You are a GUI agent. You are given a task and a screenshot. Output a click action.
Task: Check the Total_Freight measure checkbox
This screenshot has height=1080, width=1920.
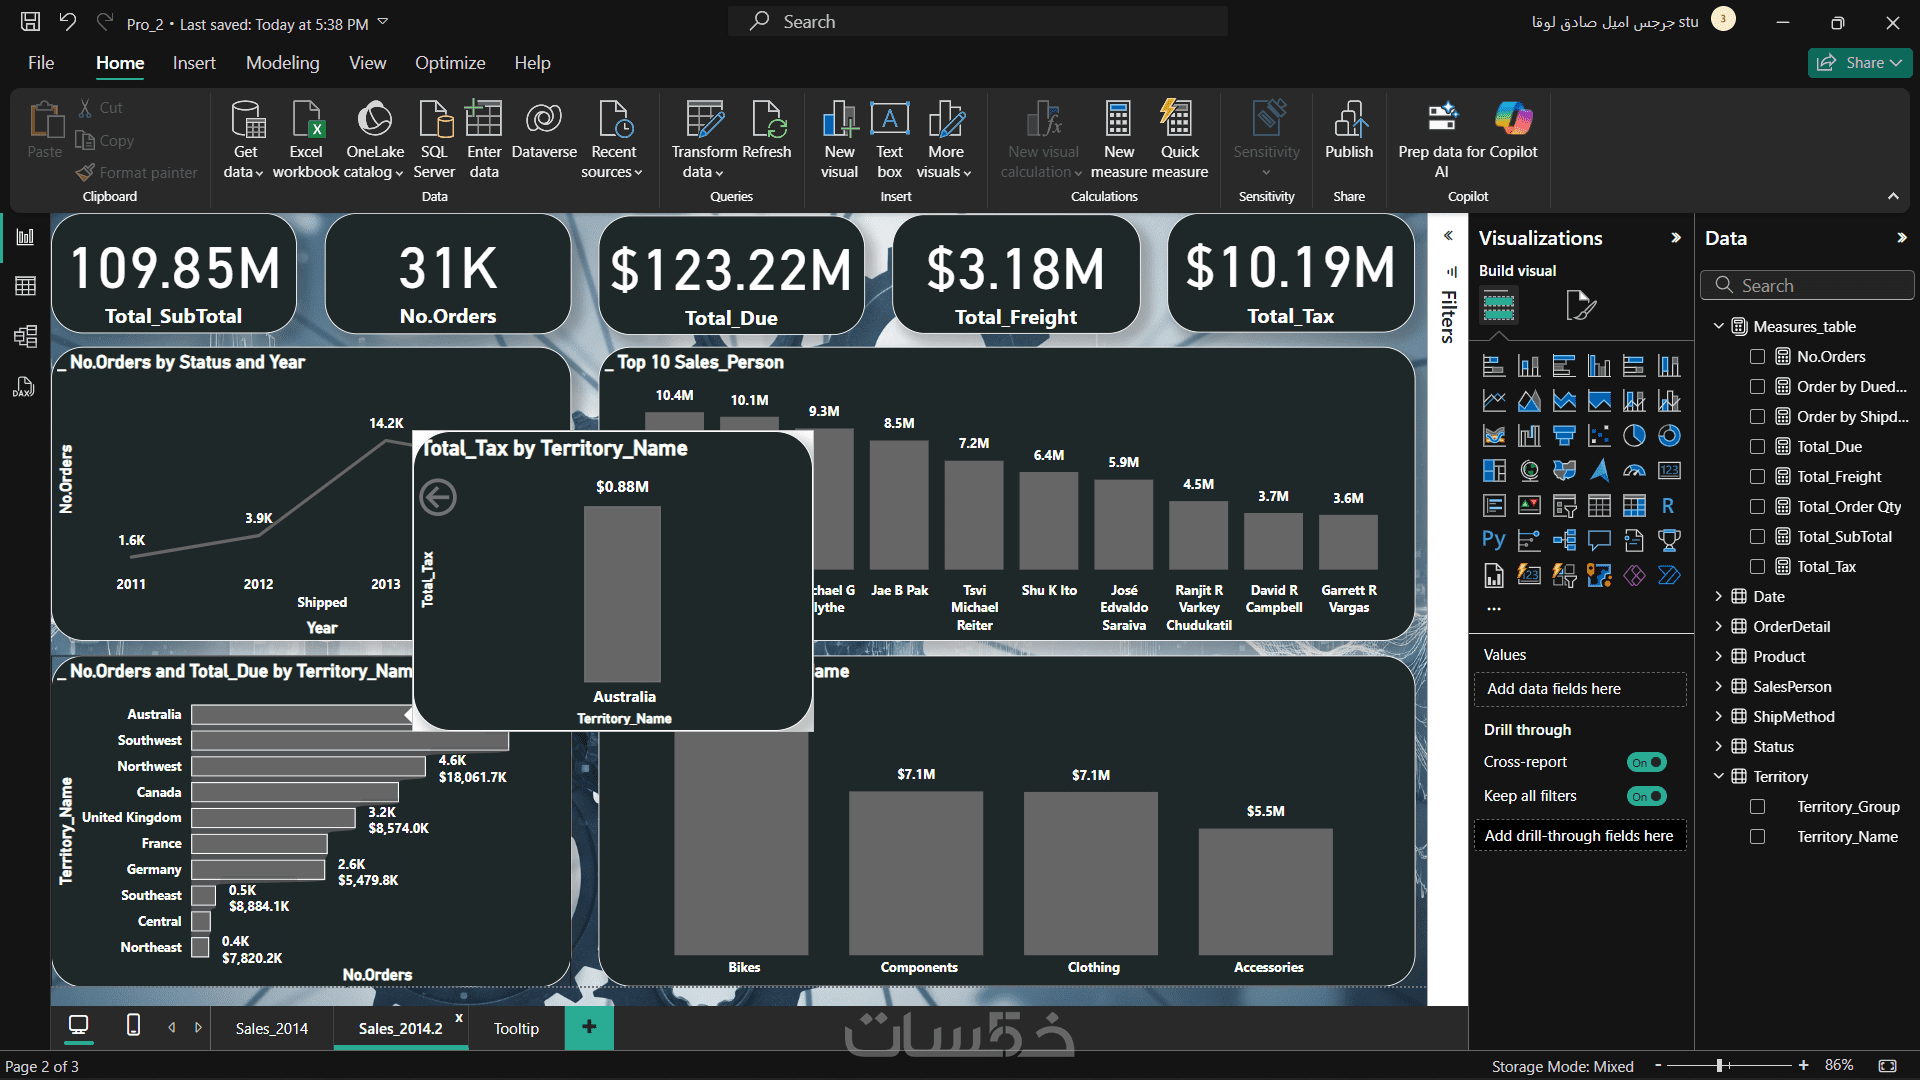pyautogui.click(x=1757, y=477)
